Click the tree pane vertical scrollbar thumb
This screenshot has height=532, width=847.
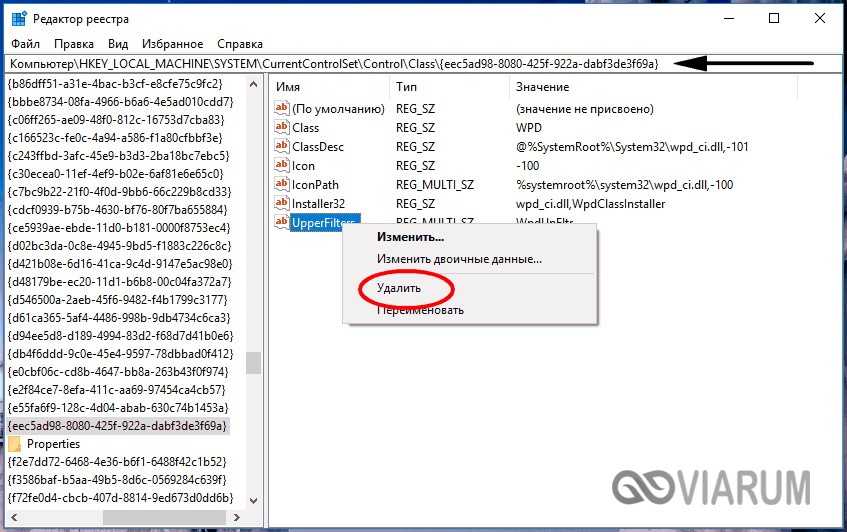[255, 363]
